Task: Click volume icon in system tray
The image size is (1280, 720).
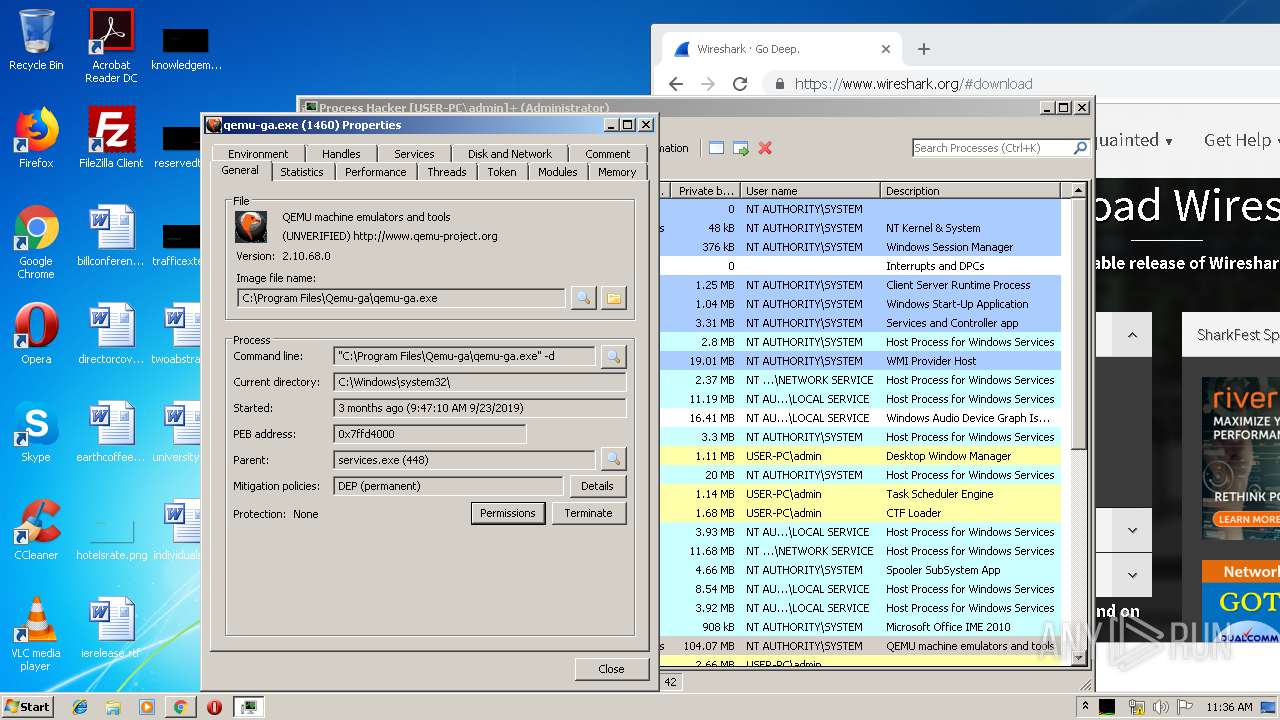Action: coord(1161,707)
